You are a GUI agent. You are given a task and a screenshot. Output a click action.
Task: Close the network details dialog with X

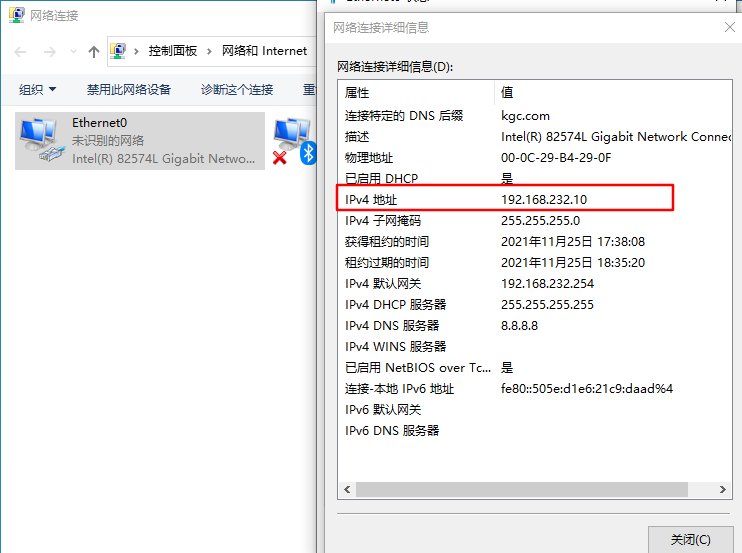pos(730,27)
